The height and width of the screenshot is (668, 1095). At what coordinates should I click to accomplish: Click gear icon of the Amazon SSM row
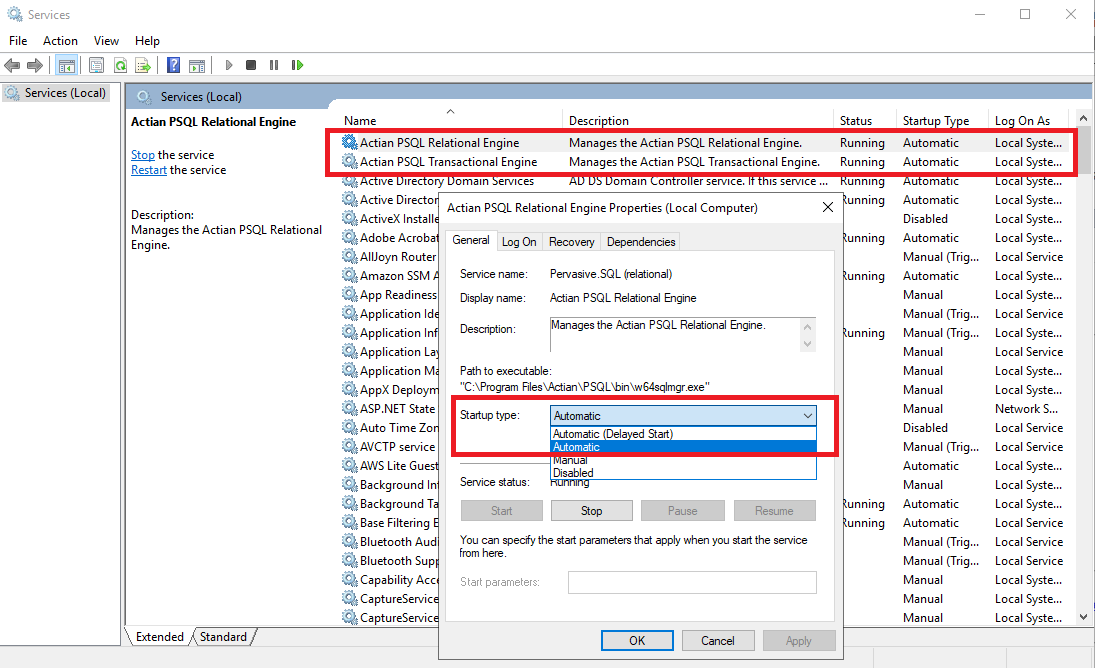pyautogui.click(x=349, y=275)
